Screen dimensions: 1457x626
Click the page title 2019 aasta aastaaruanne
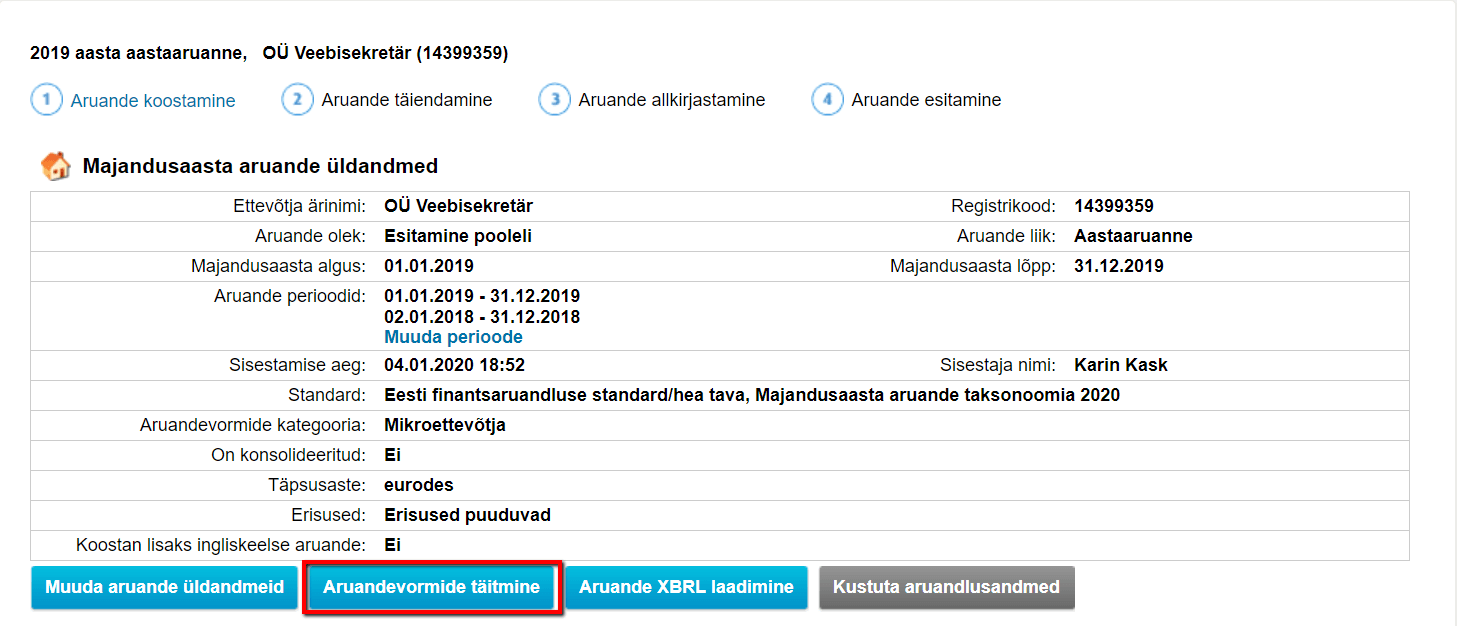[x=138, y=53]
